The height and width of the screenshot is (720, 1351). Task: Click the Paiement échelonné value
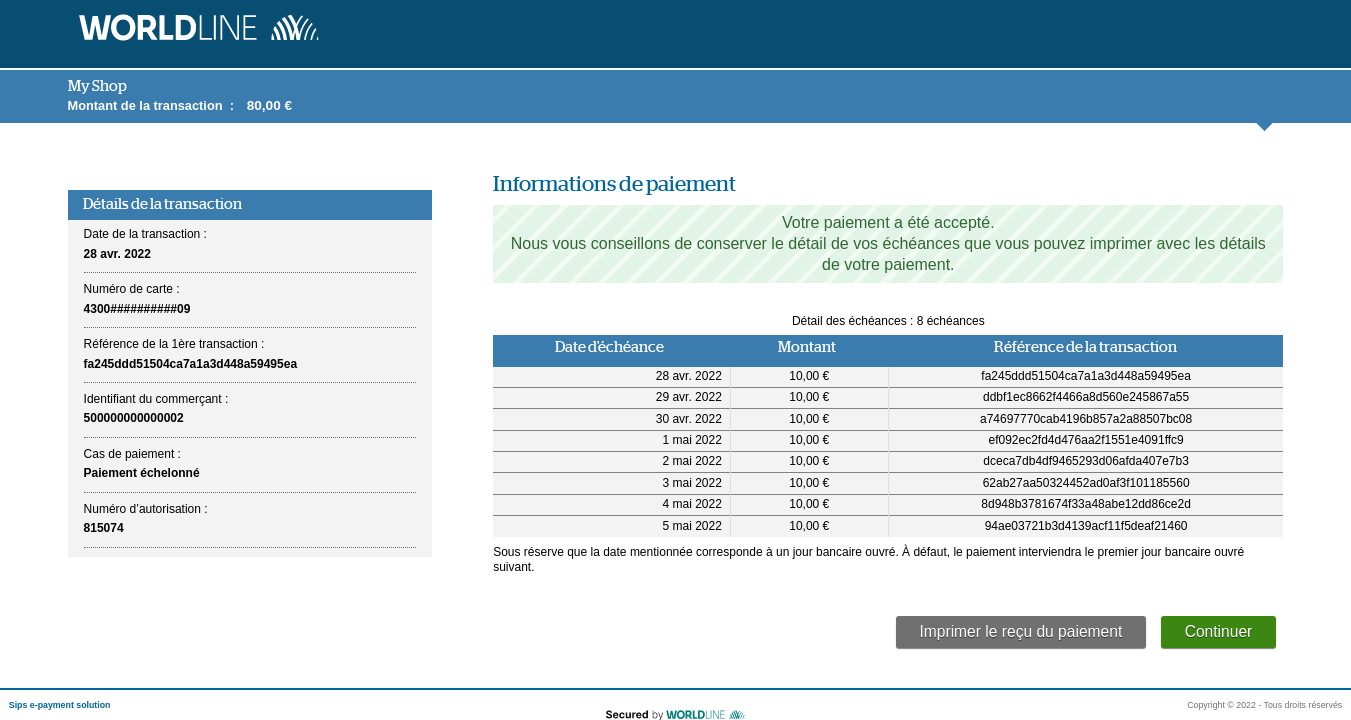pyautogui.click(x=141, y=473)
